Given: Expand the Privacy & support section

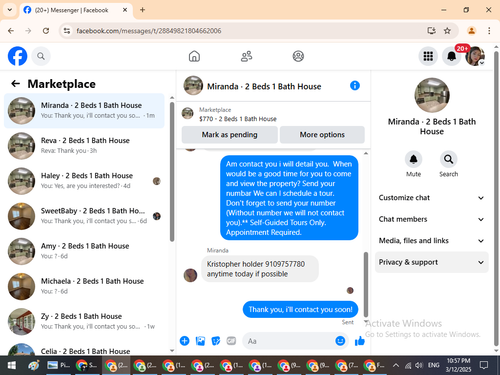Looking at the screenshot, I should (x=432, y=262).
